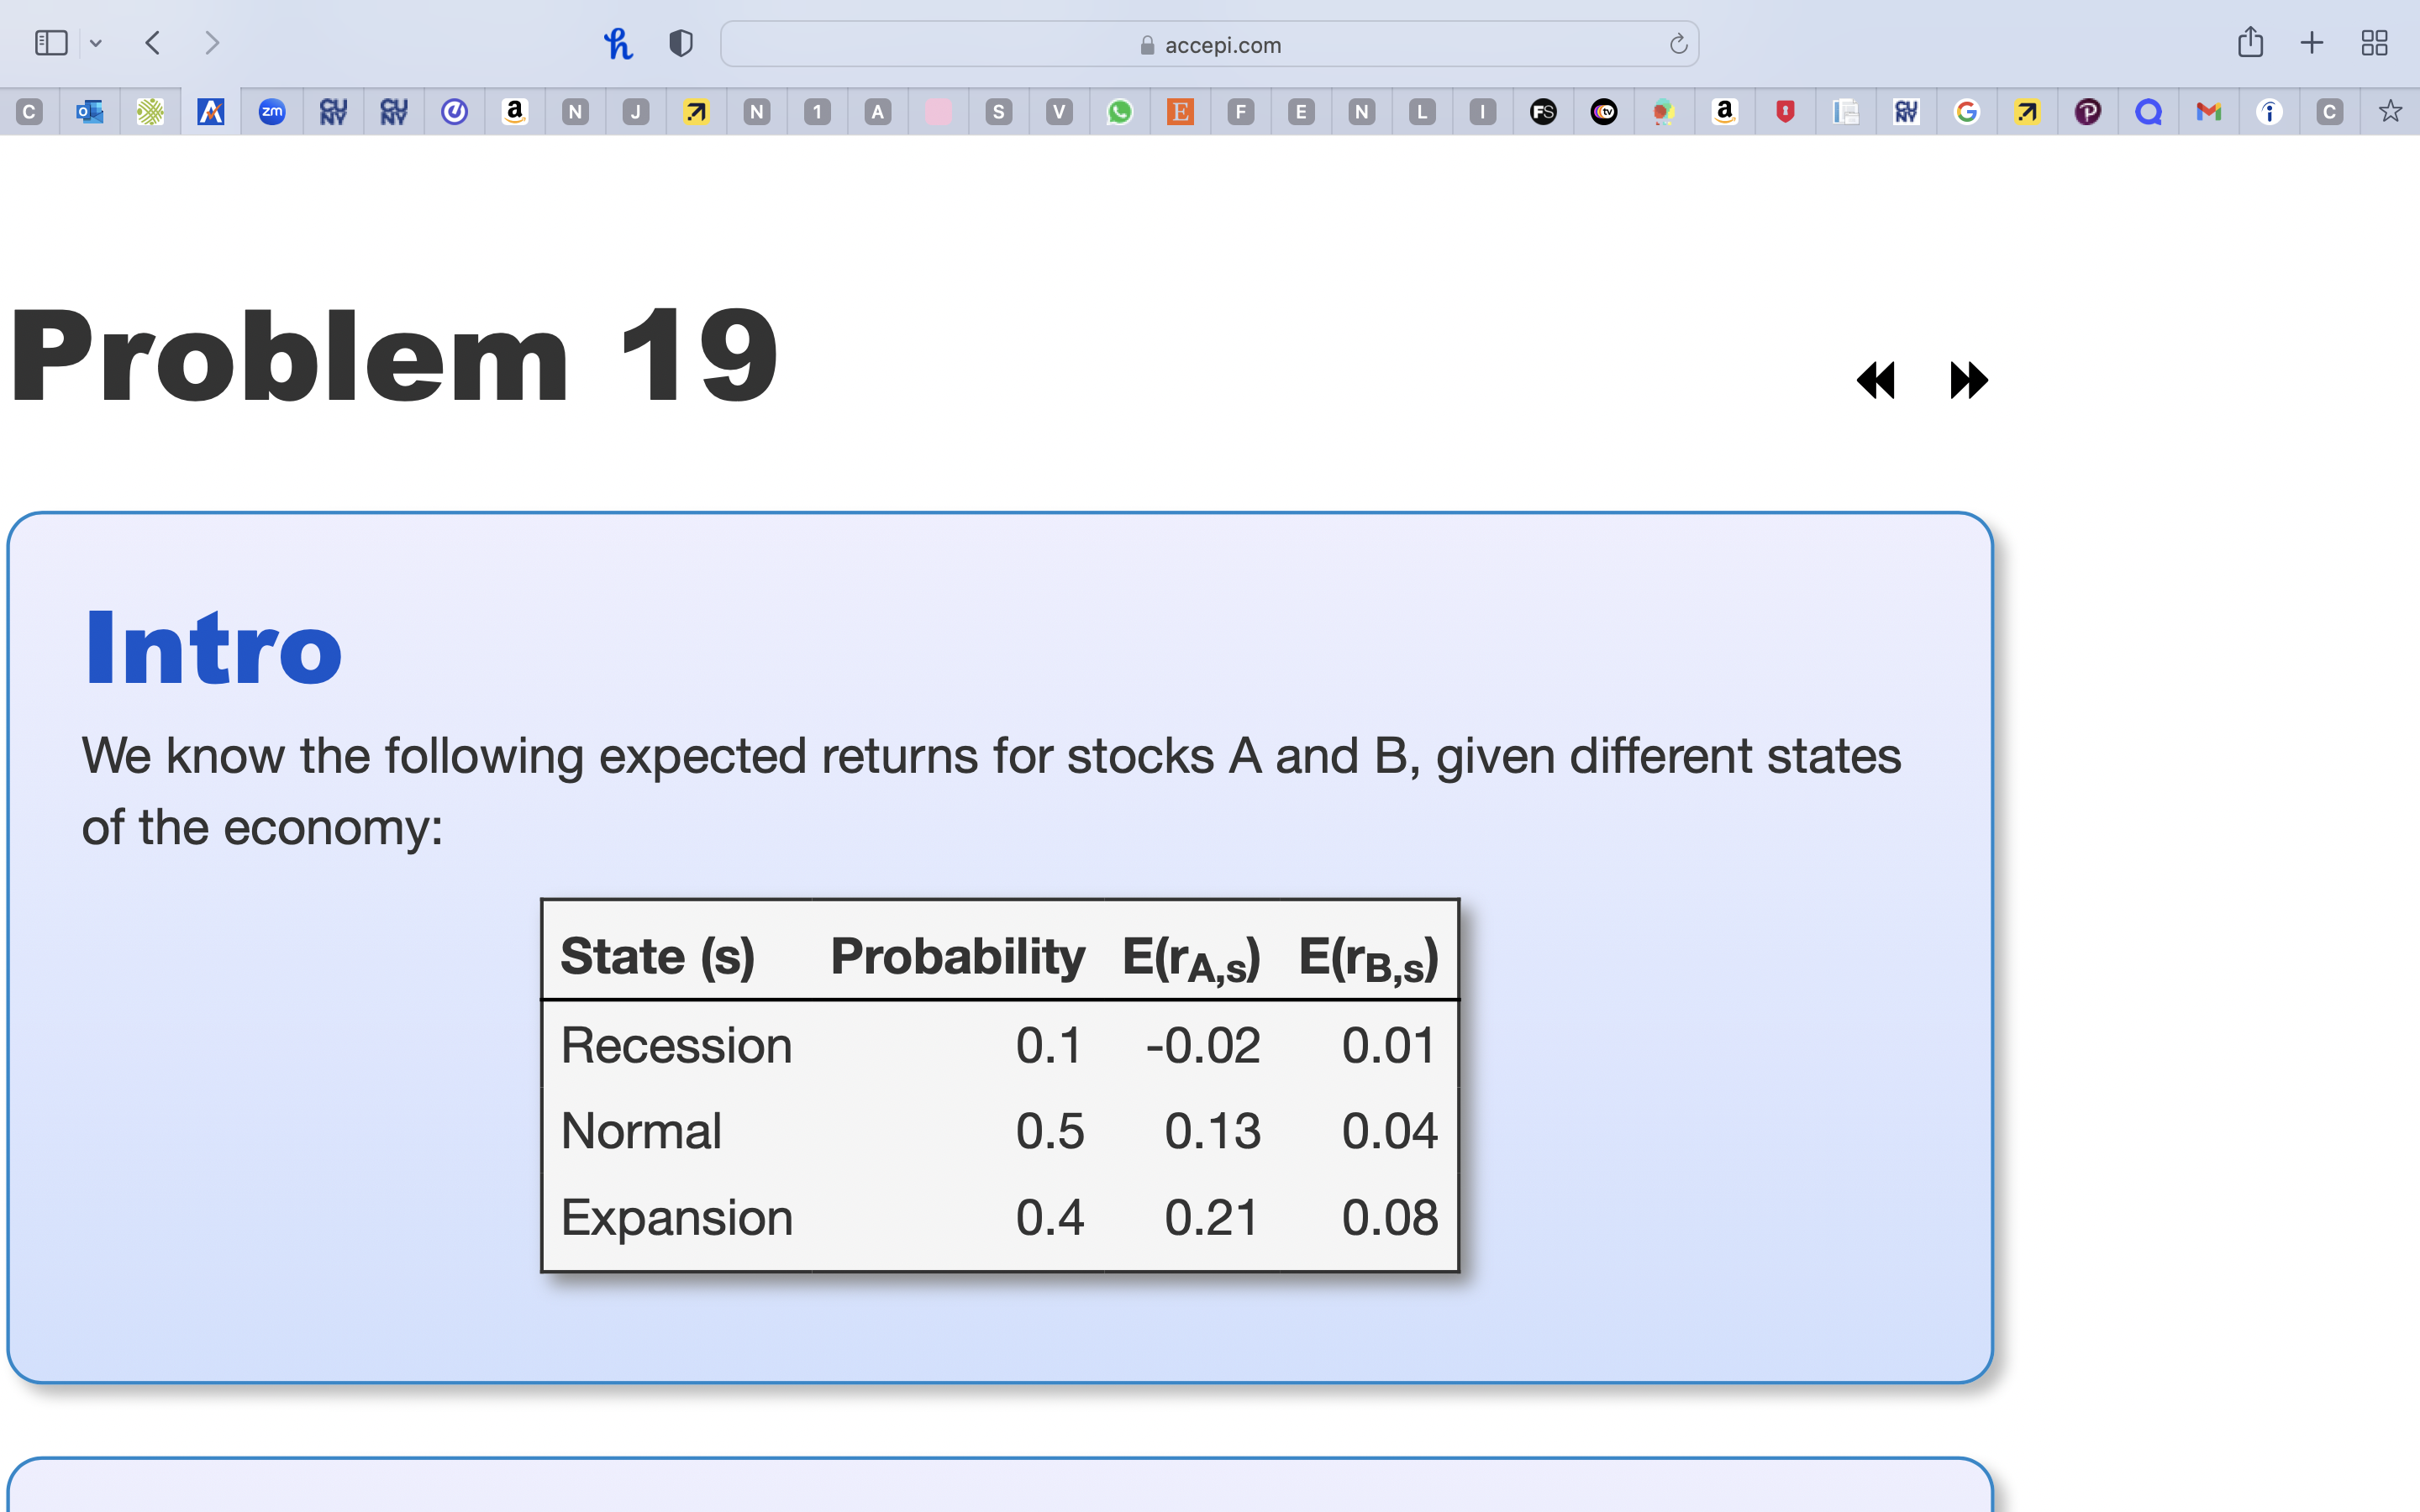Open a new tab with the plus icon

click(2312, 43)
